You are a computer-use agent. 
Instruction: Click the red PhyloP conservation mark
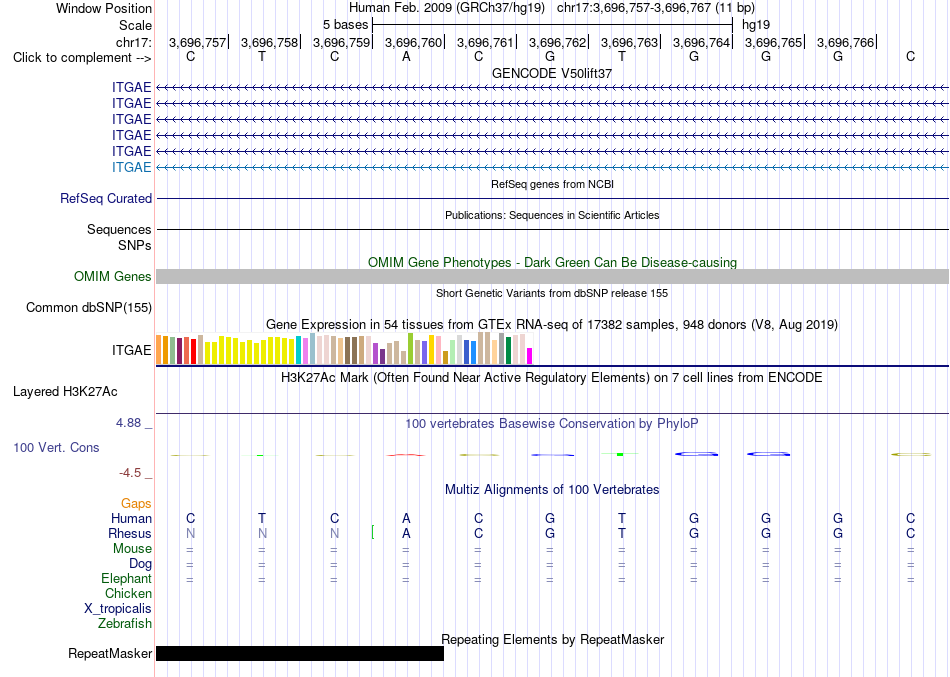[405, 455]
